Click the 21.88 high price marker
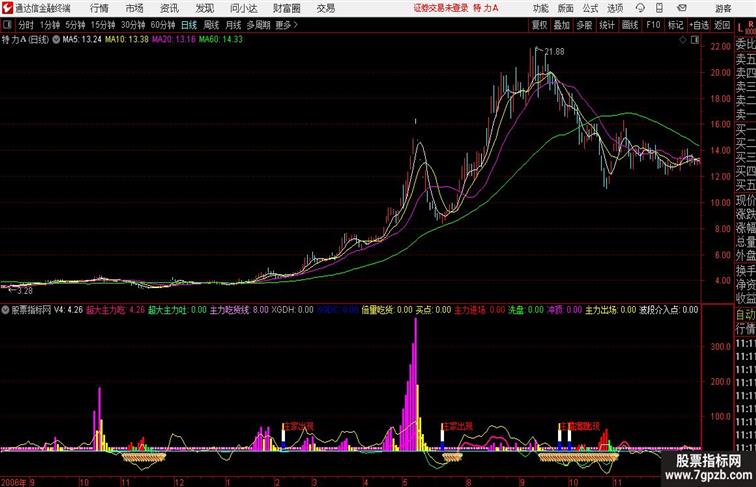756x487 pixels. click(x=554, y=52)
